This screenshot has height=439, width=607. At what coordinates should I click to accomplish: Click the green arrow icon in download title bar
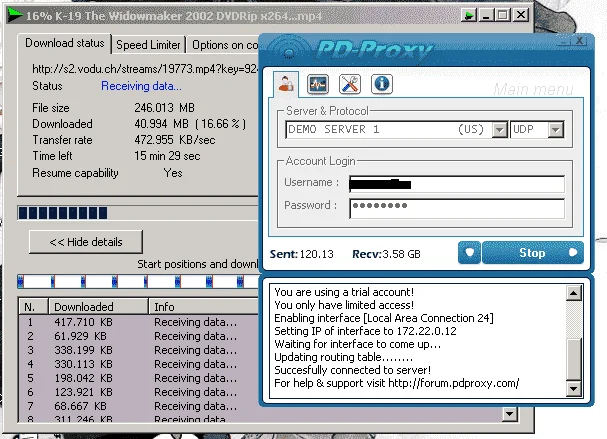pyautogui.click(x=469, y=15)
